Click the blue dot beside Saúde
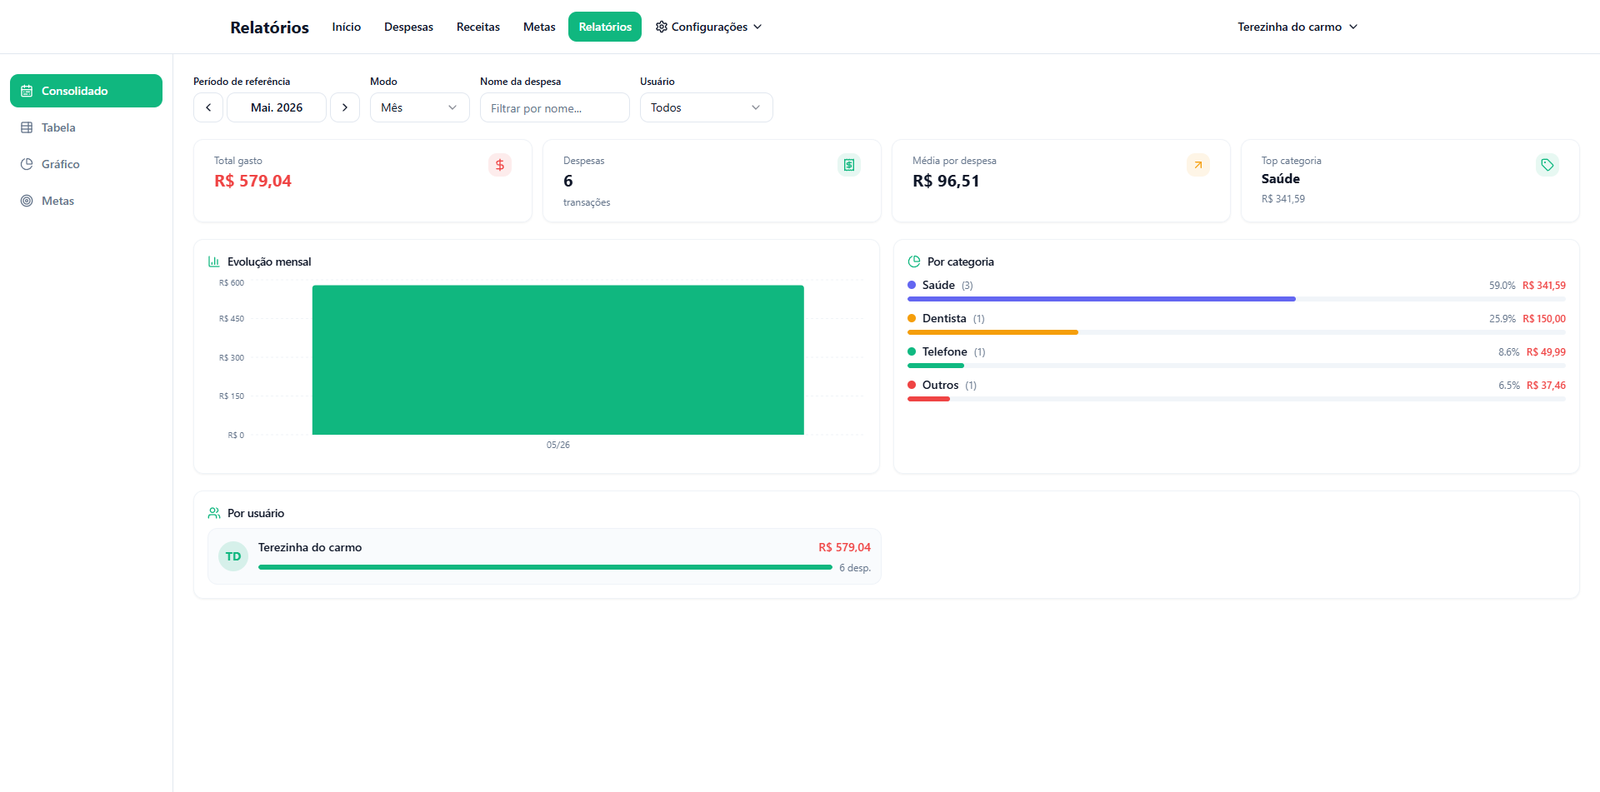This screenshot has height=792, width=1600. (x=912, y=285)
